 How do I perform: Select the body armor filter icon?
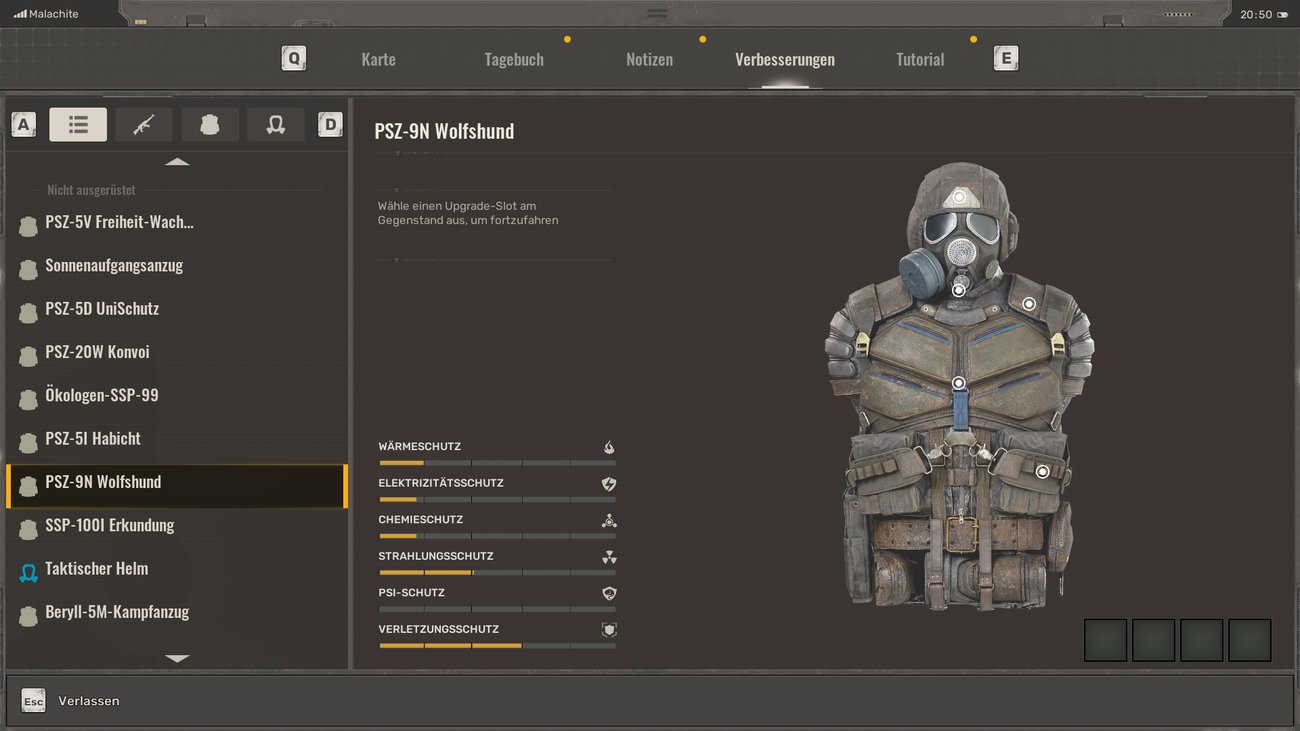(210, 125)
